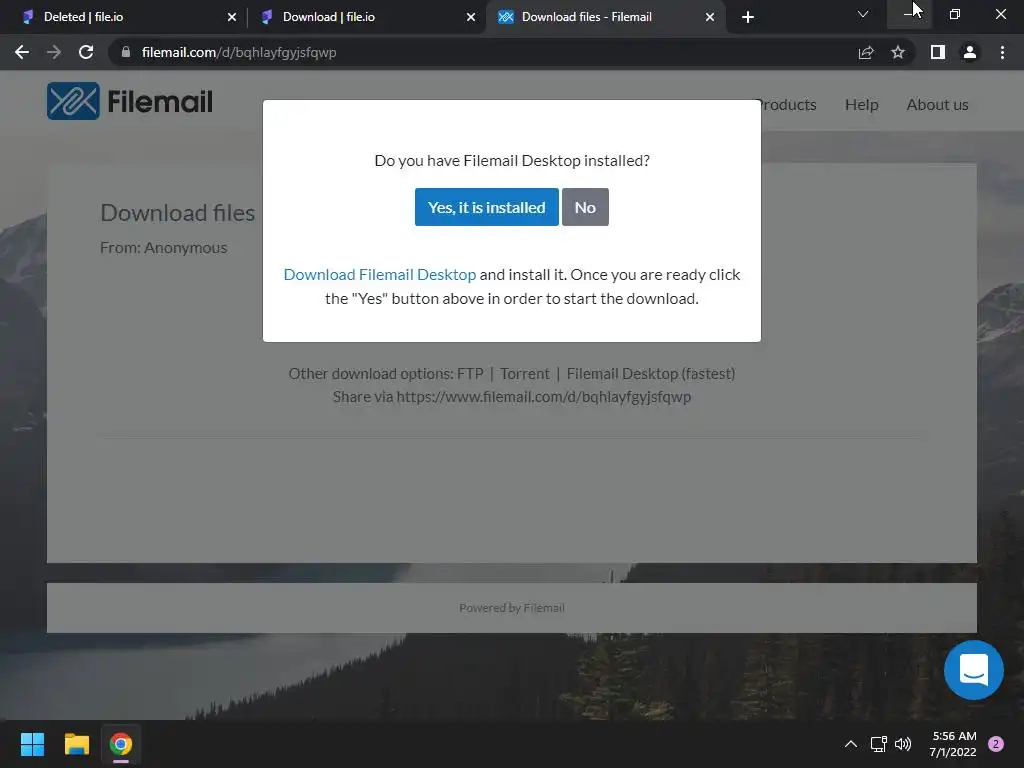Viewport: 1024px width, 768px height.
Task: Open notification center badge
Action: [996, 744]
